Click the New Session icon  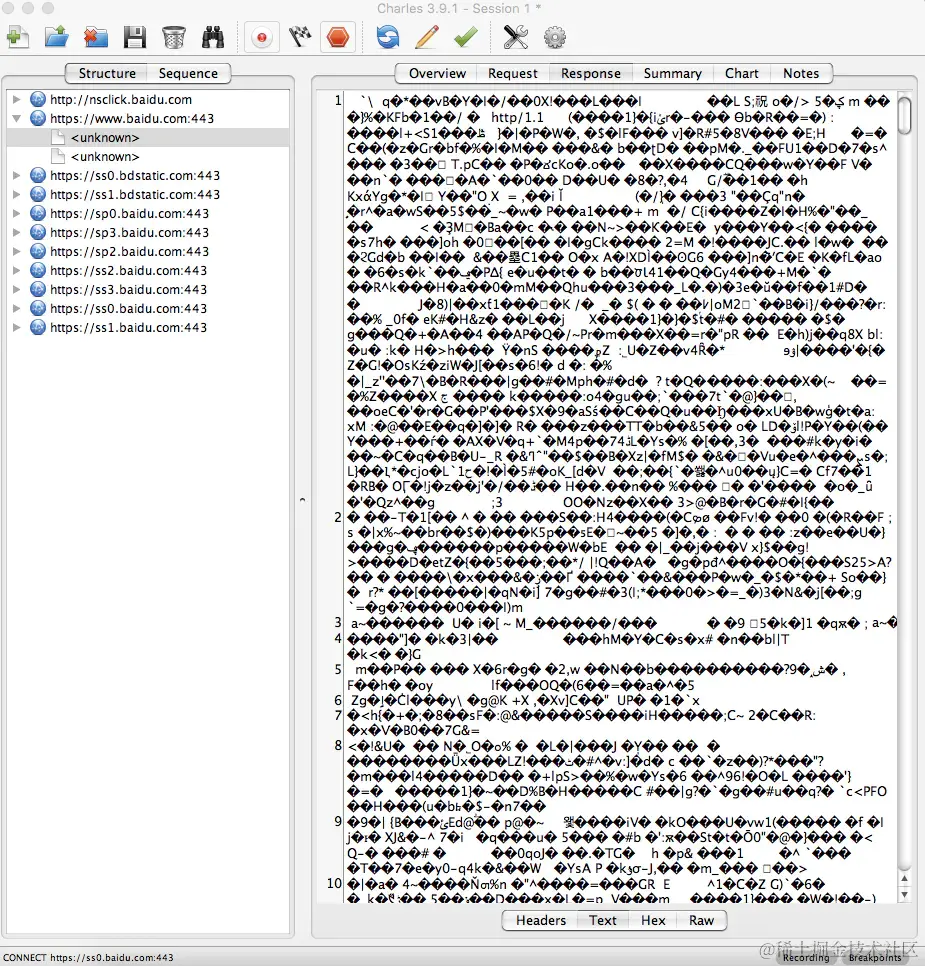point(18,37)
